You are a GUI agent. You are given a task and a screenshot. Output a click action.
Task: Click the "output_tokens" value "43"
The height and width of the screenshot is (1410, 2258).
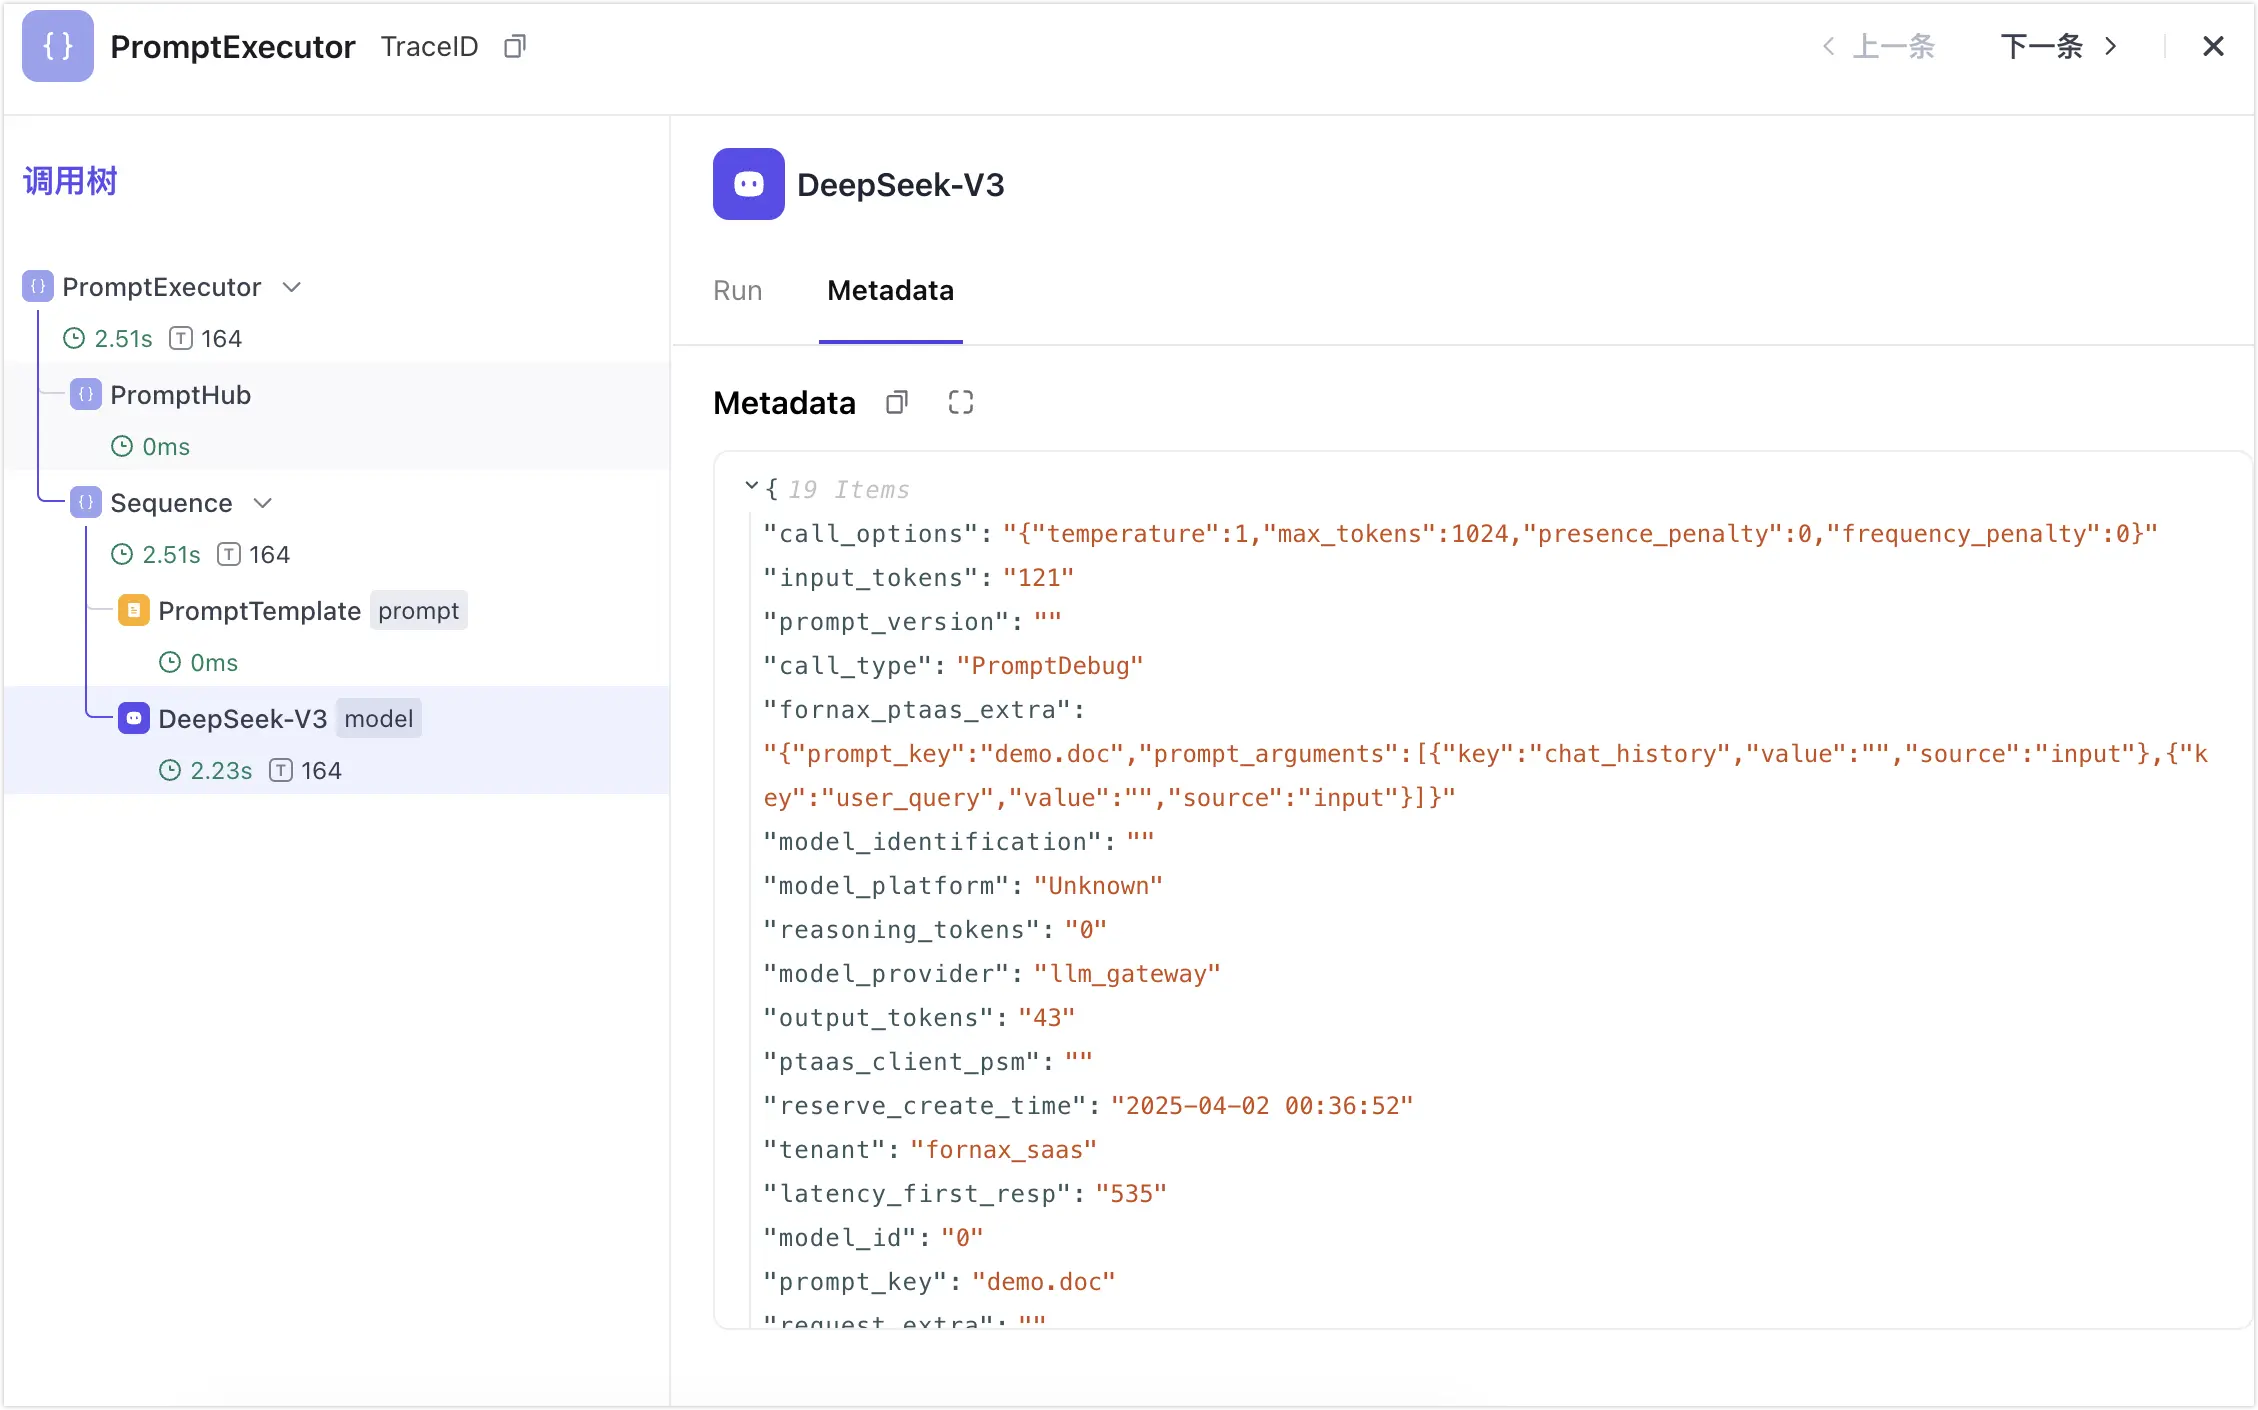(x=1047, y=1018)
